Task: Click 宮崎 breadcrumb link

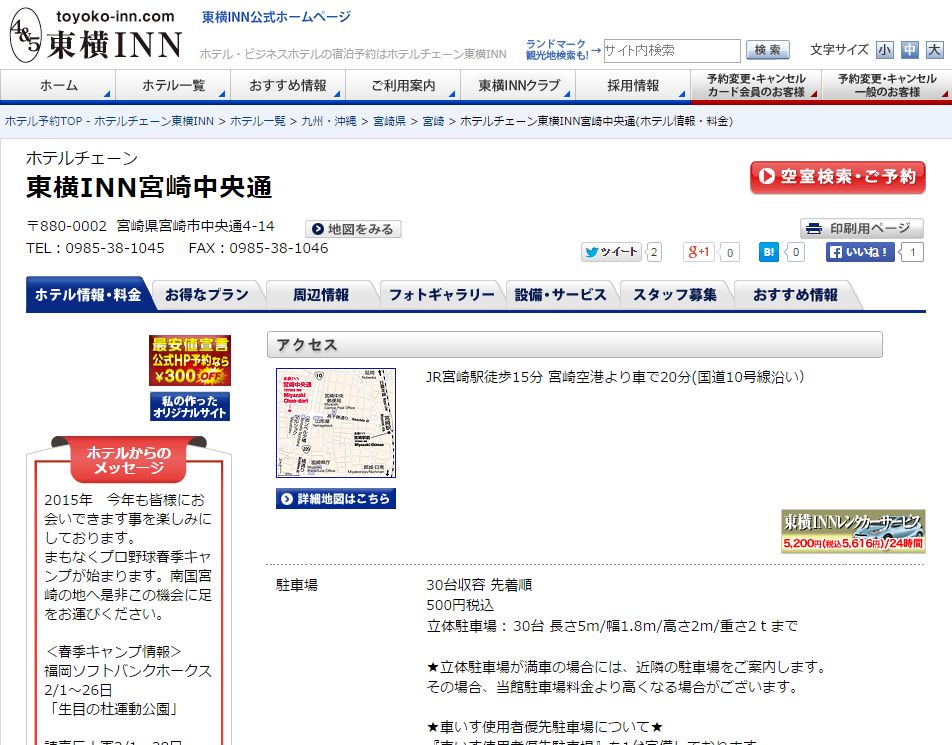Action: pyautogui.click(x=434, y=121)
